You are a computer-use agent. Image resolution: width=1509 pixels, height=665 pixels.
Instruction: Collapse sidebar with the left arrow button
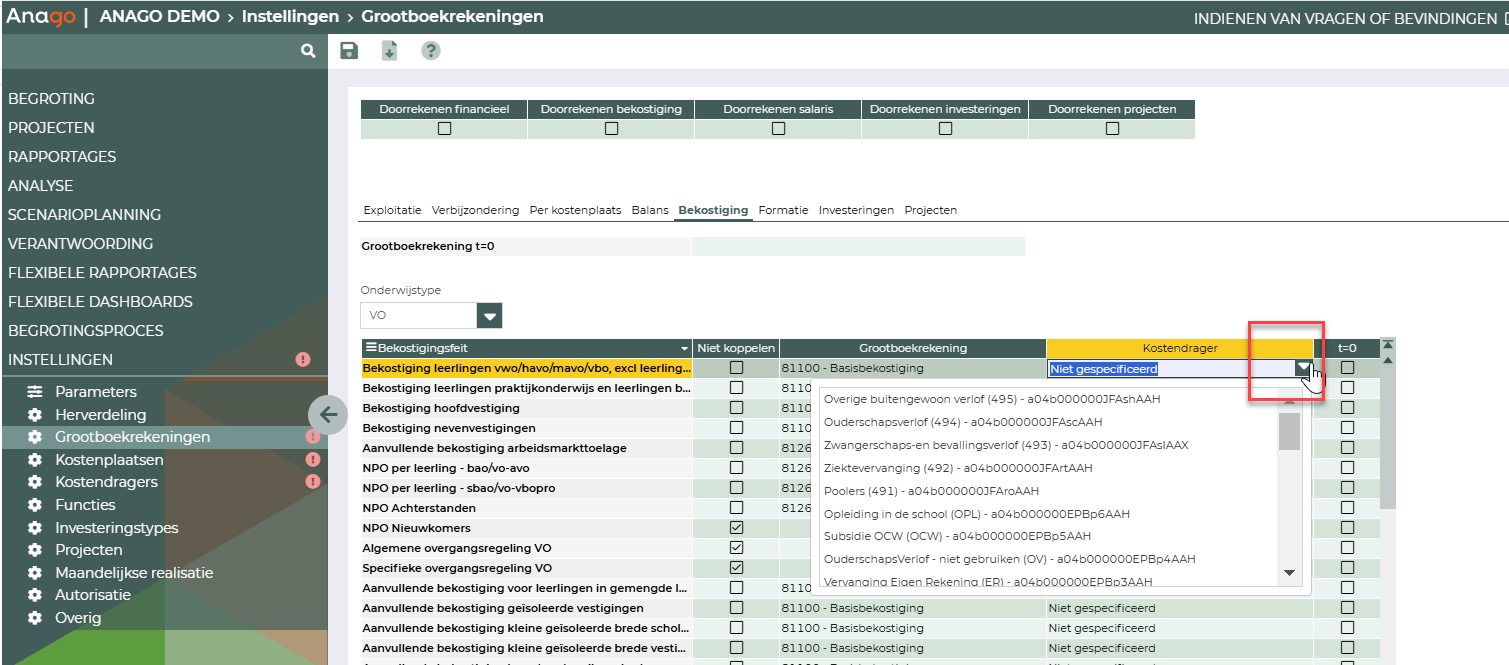(328, 414)
